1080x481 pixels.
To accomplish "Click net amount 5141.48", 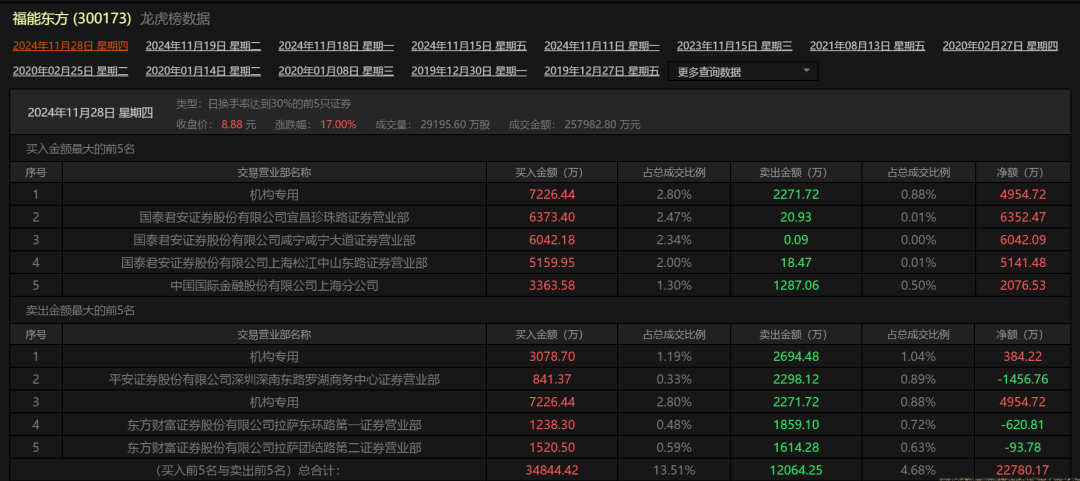I will (x=1023, y=263).
